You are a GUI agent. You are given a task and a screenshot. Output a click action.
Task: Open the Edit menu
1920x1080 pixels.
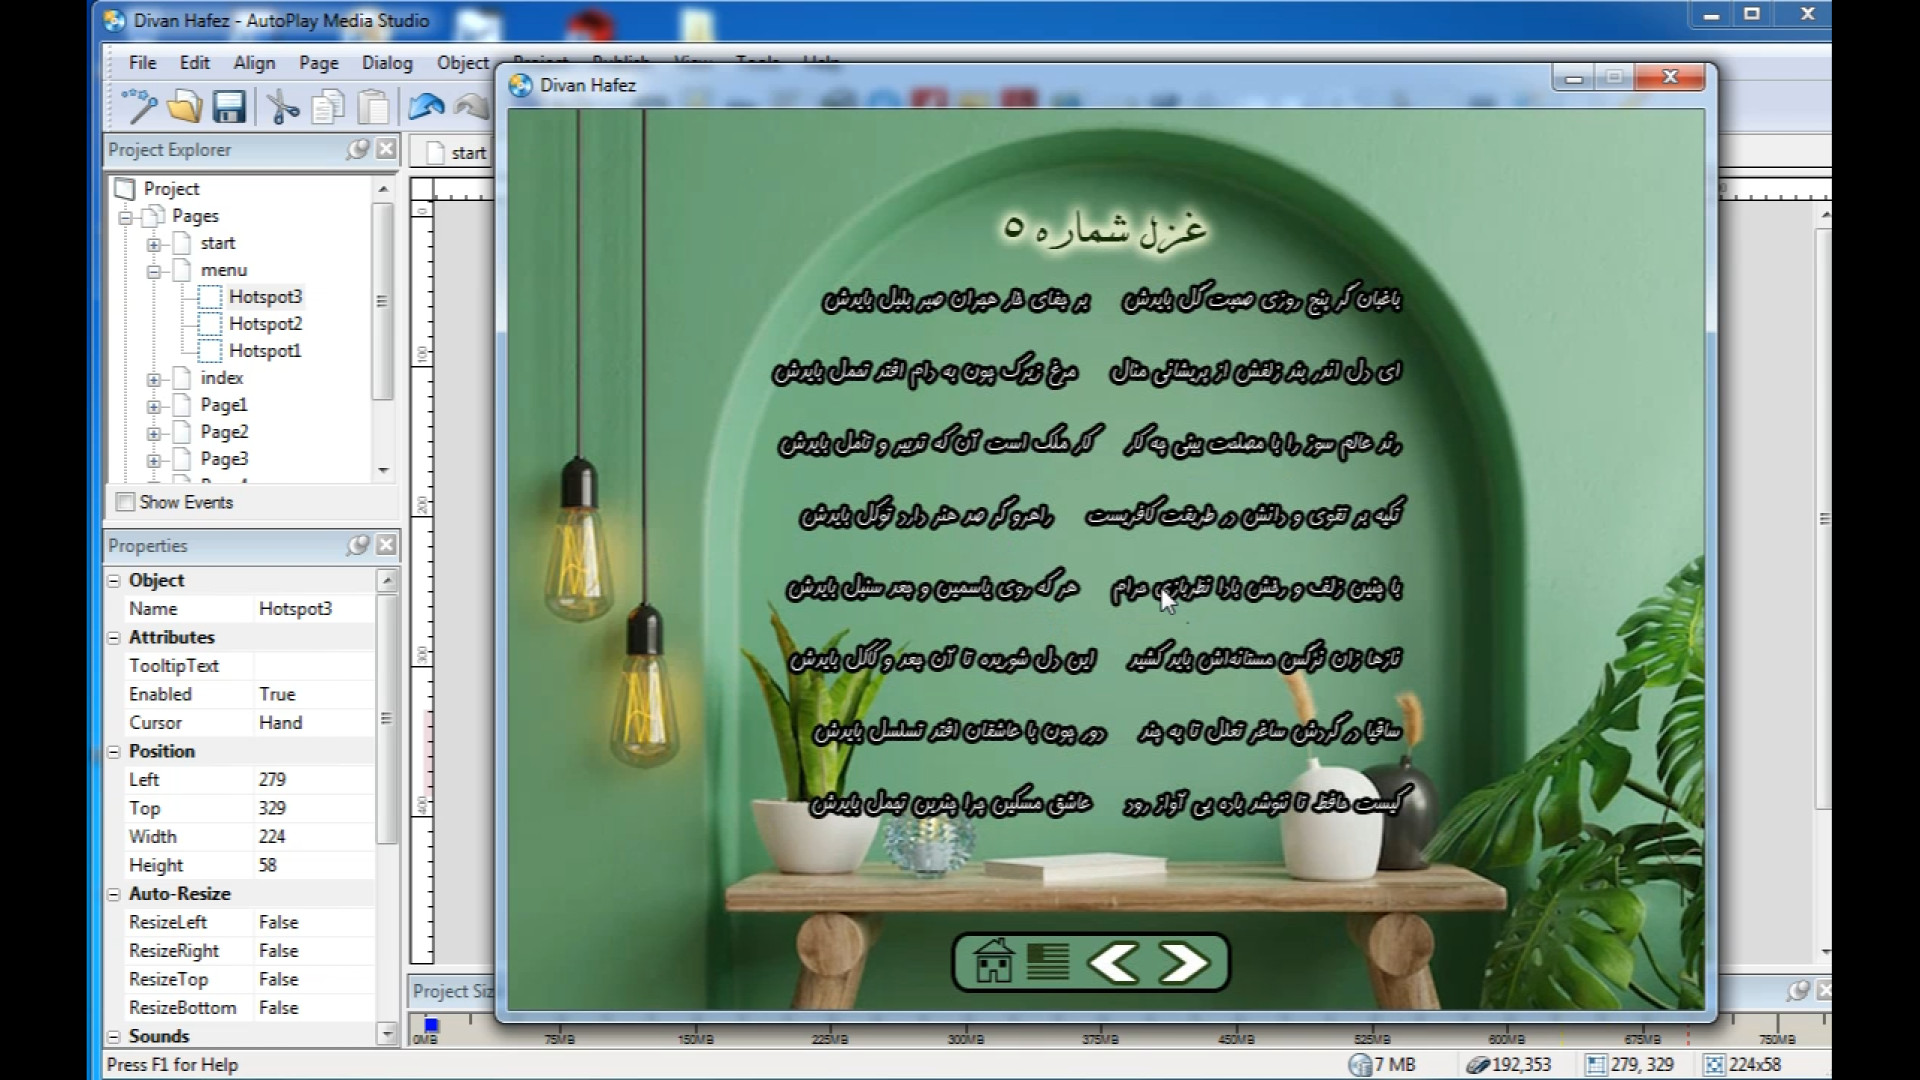pyautogui.click(x=194, y=62)
